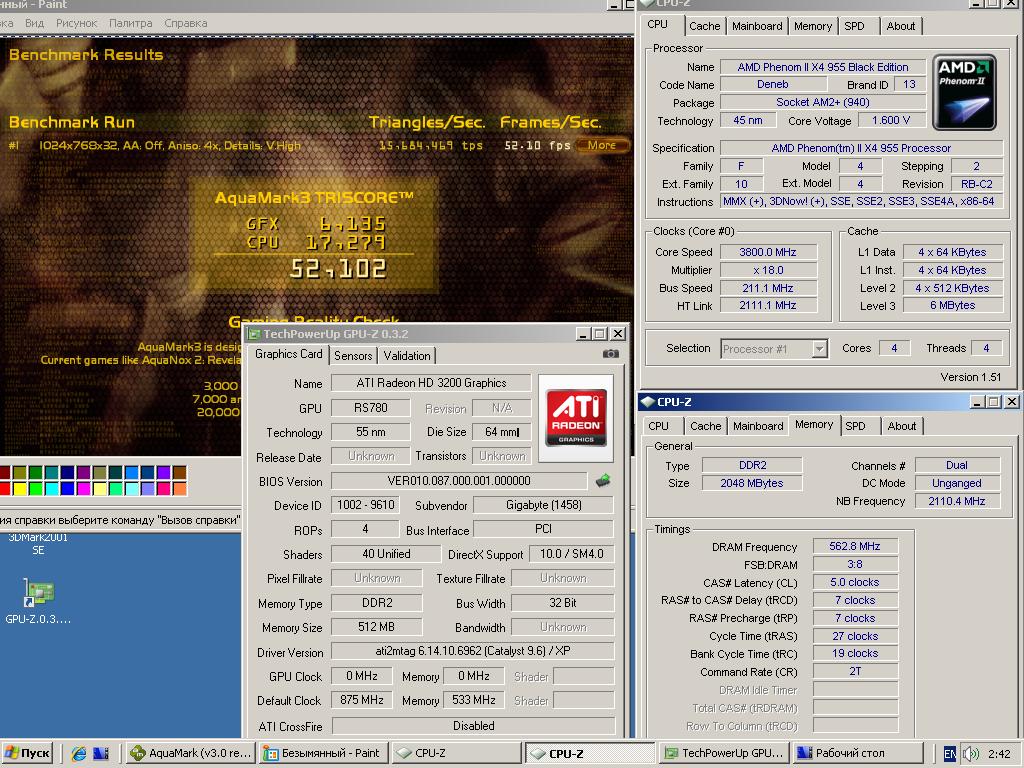The height and width of the screenshot is (768, 1024).
Task: Open SPD tab in the upper CPU-Z window
Action: click(x=854, y=26)
